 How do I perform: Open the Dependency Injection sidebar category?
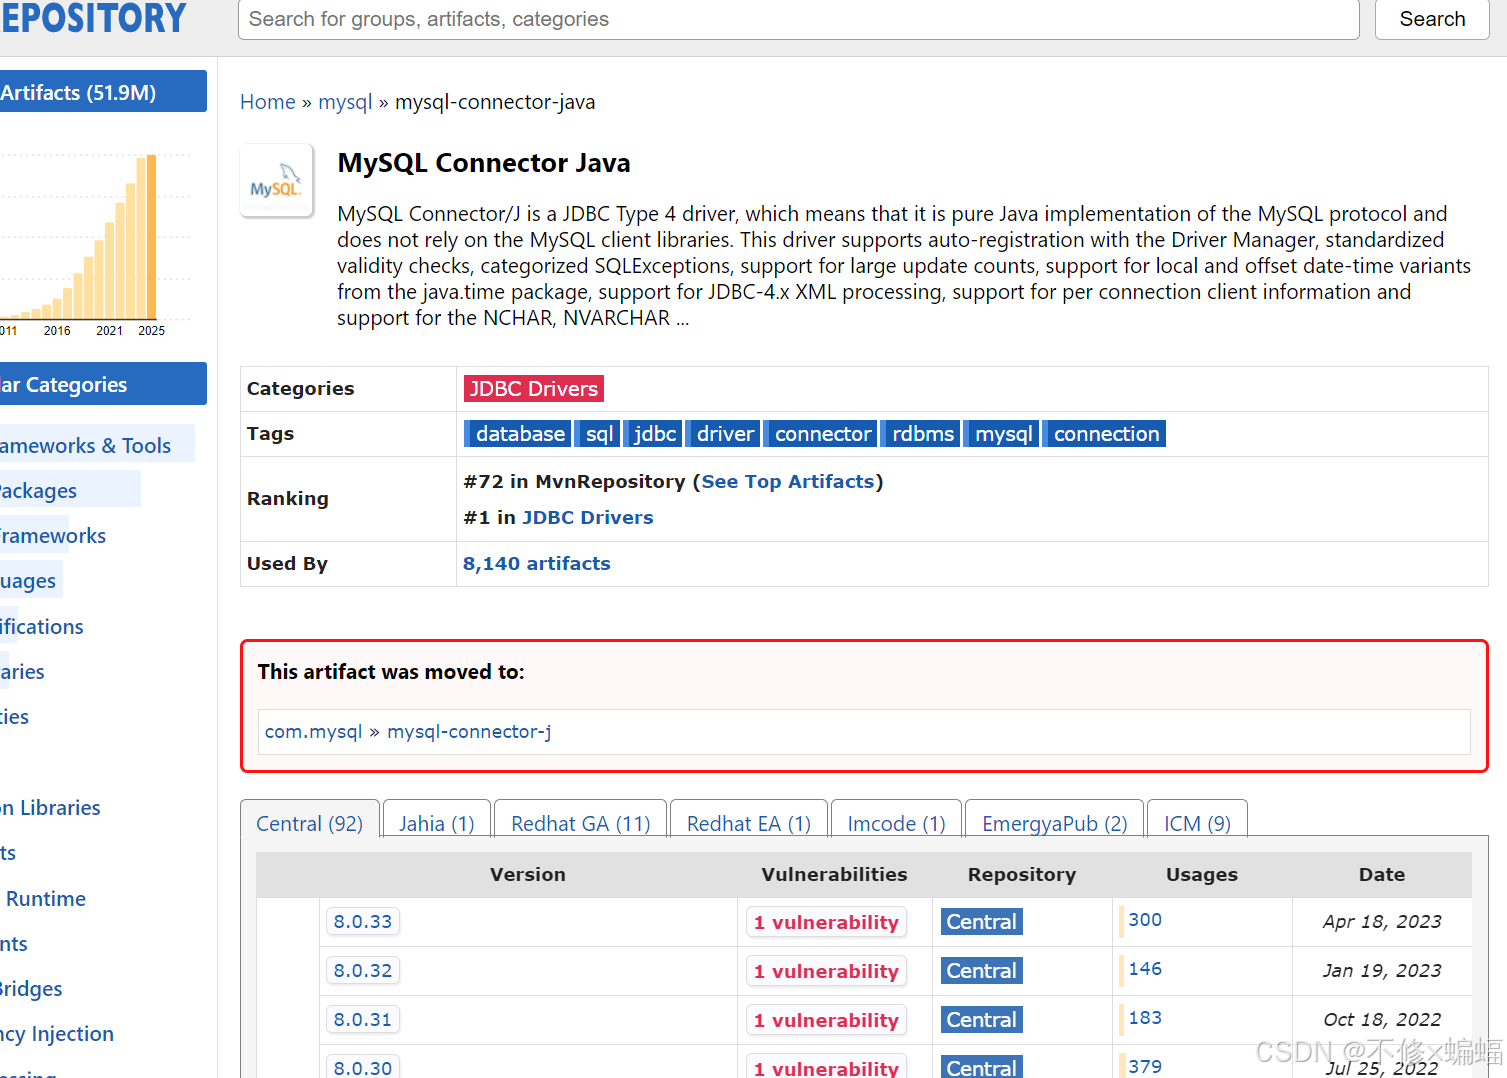(57, 1034)
